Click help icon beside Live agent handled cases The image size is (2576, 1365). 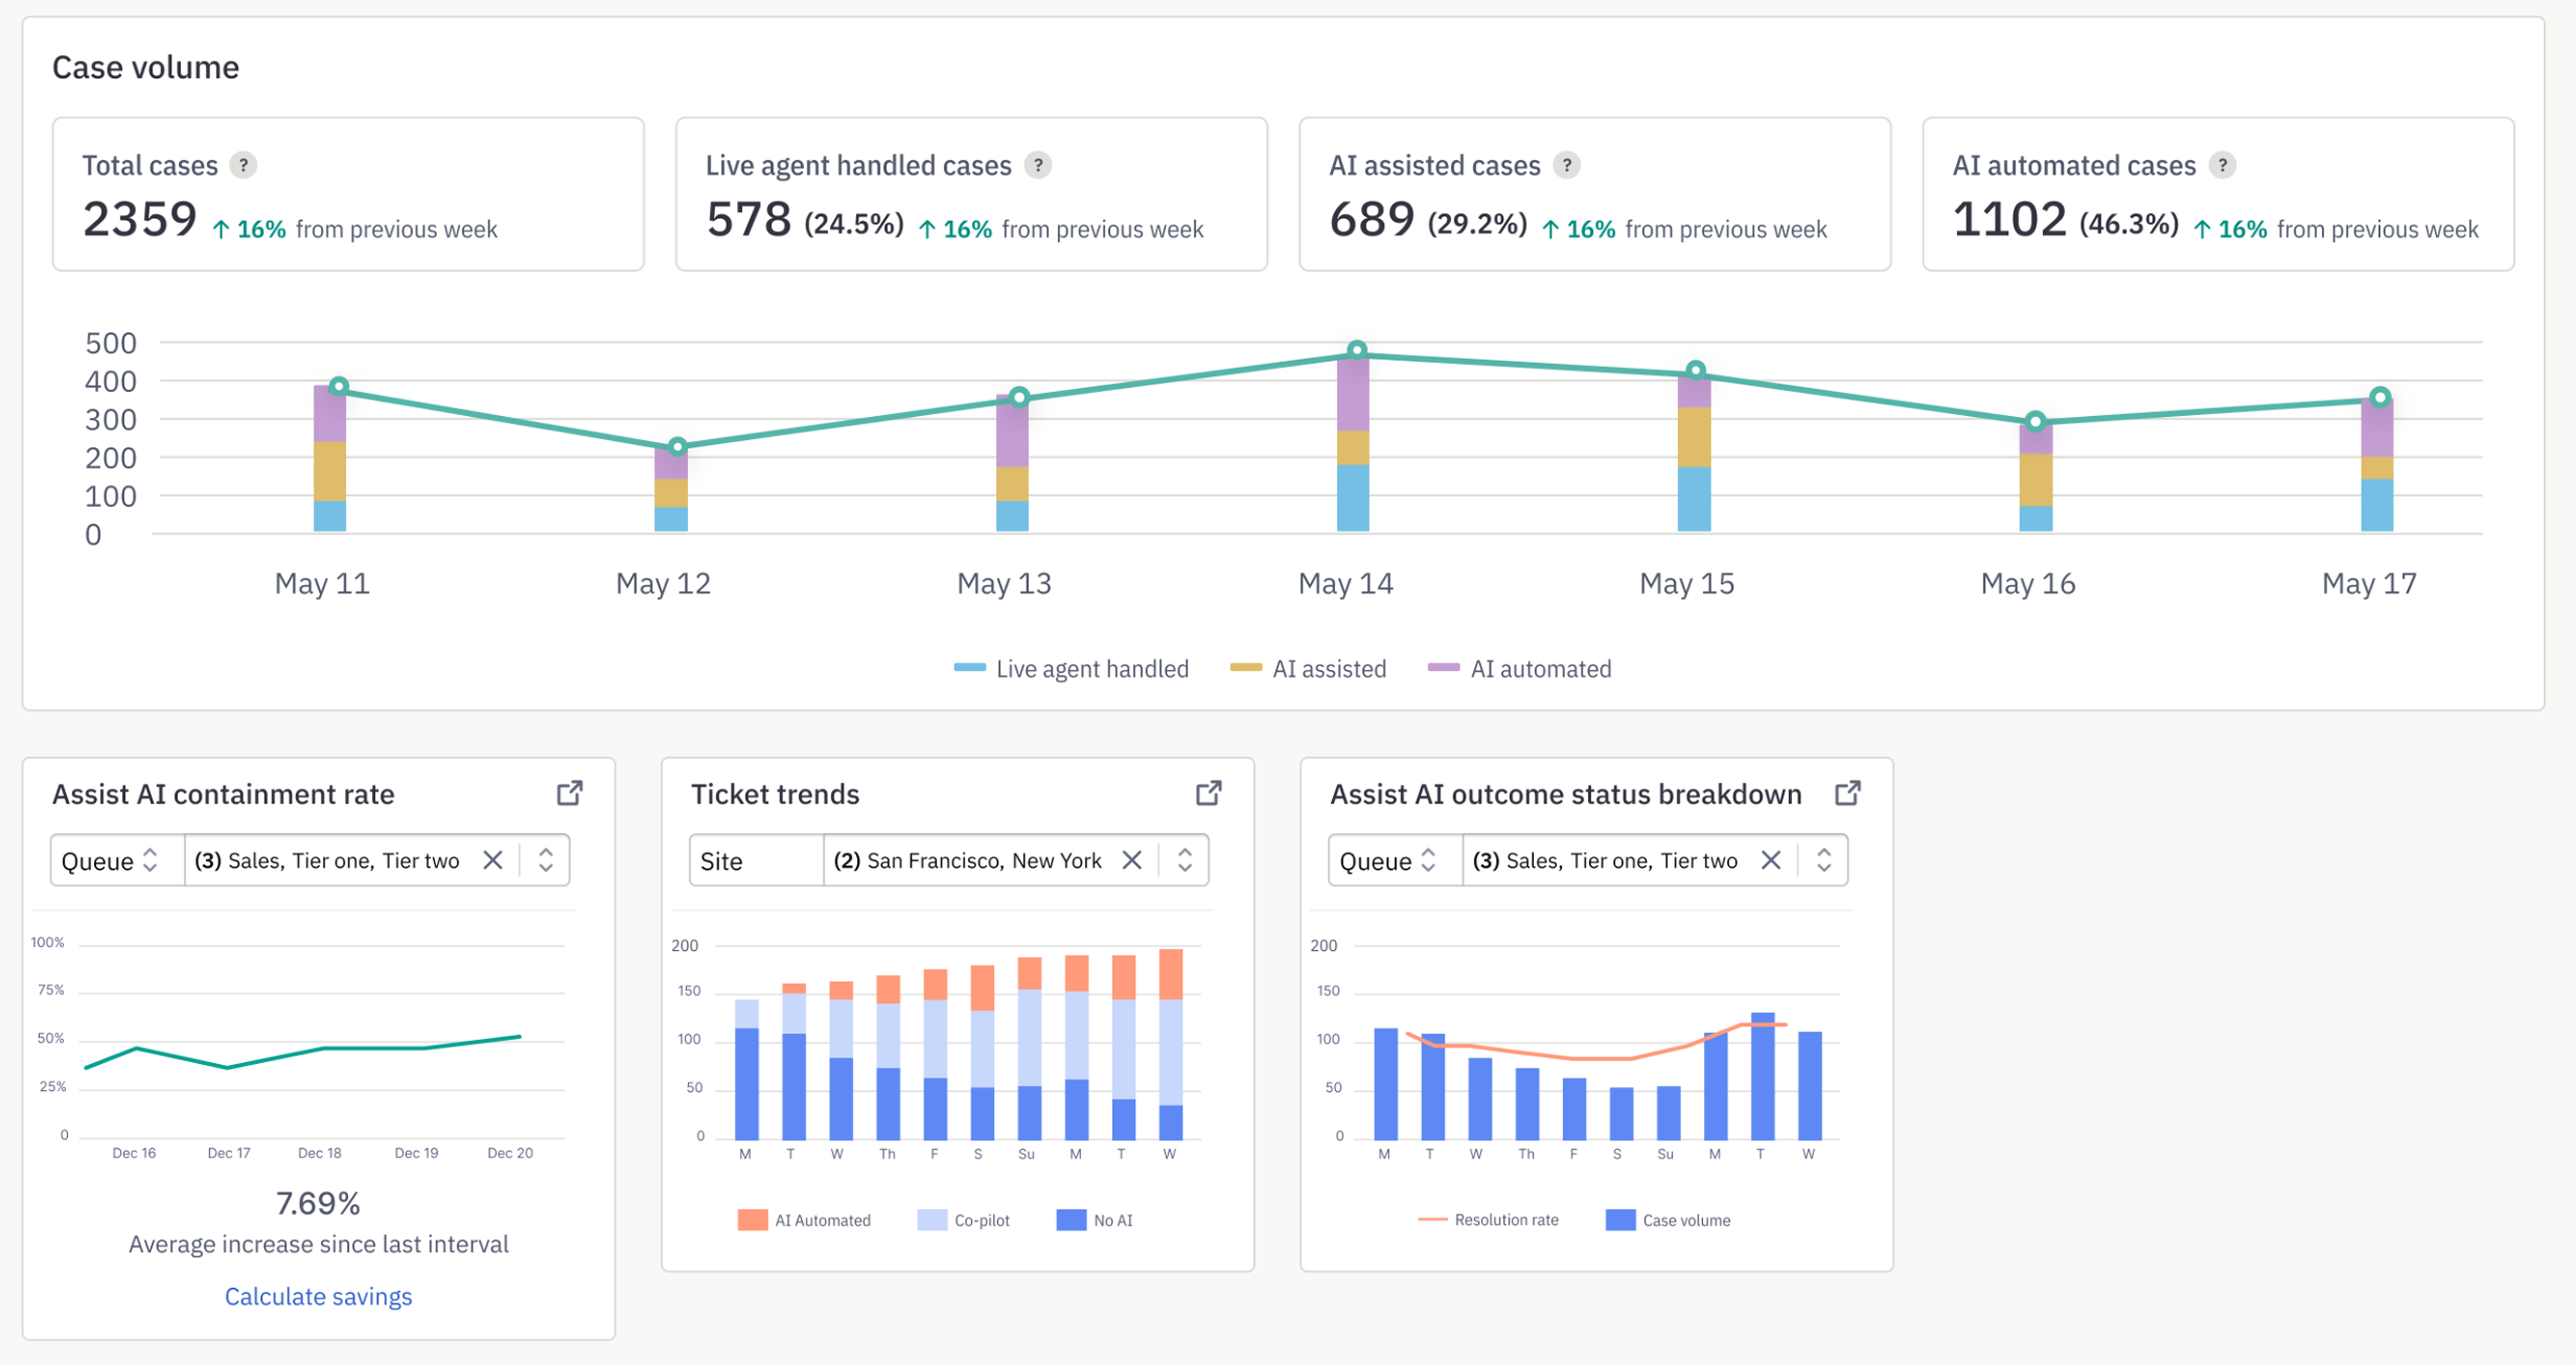click(1038, 165)
